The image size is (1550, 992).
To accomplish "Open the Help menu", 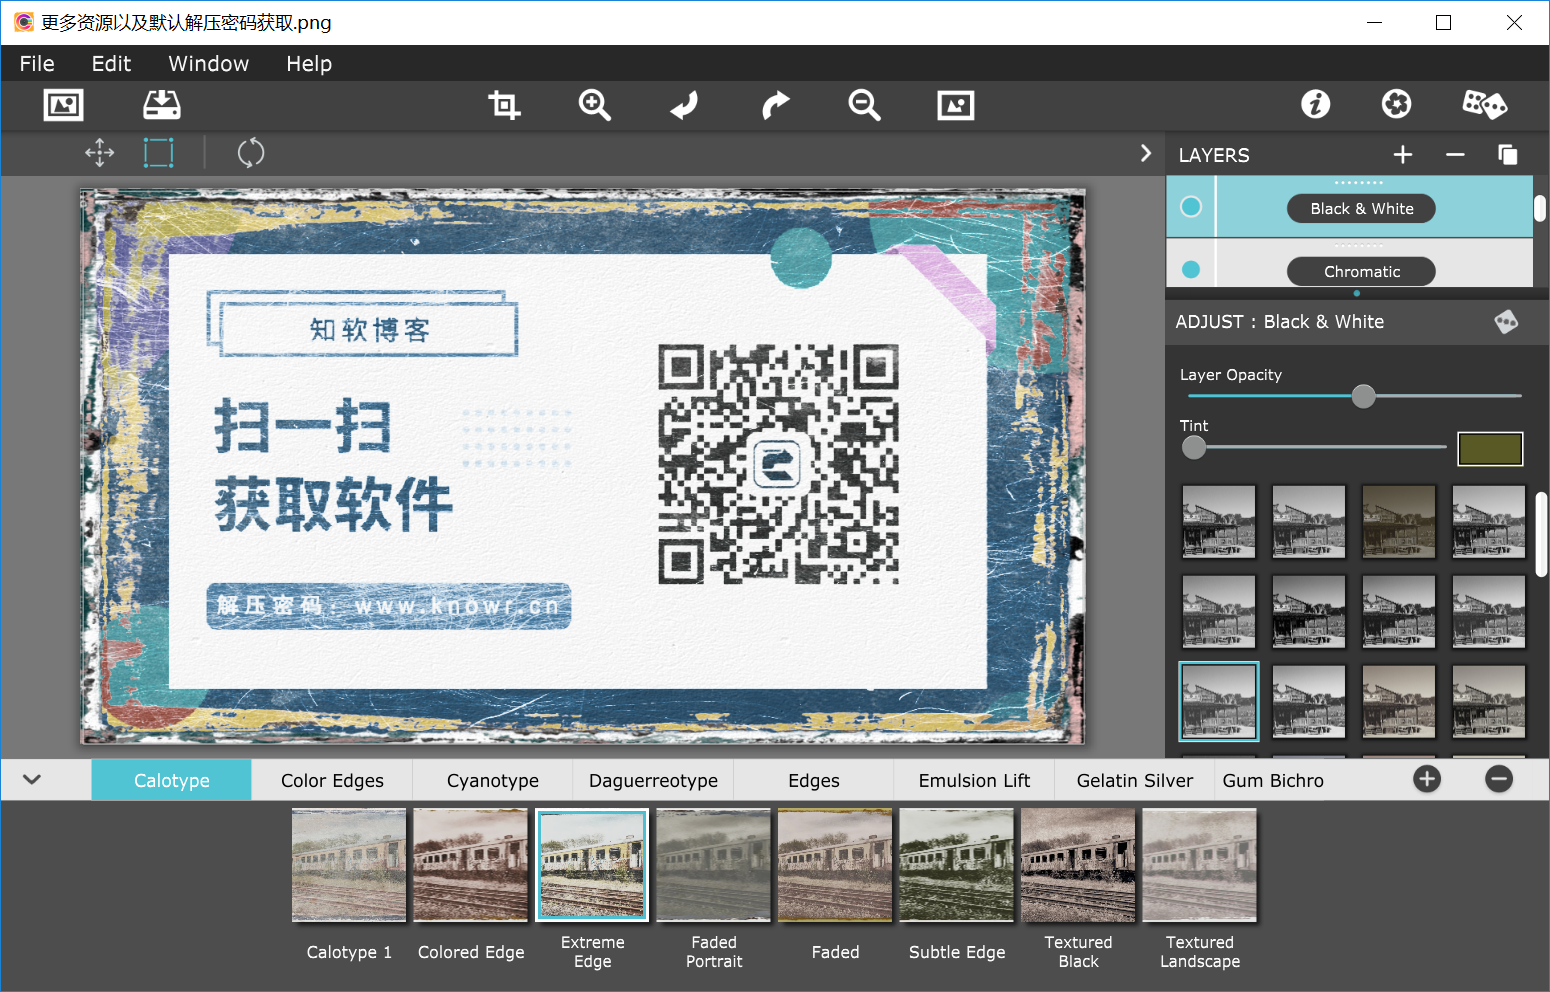I will (x=309, y=64).
